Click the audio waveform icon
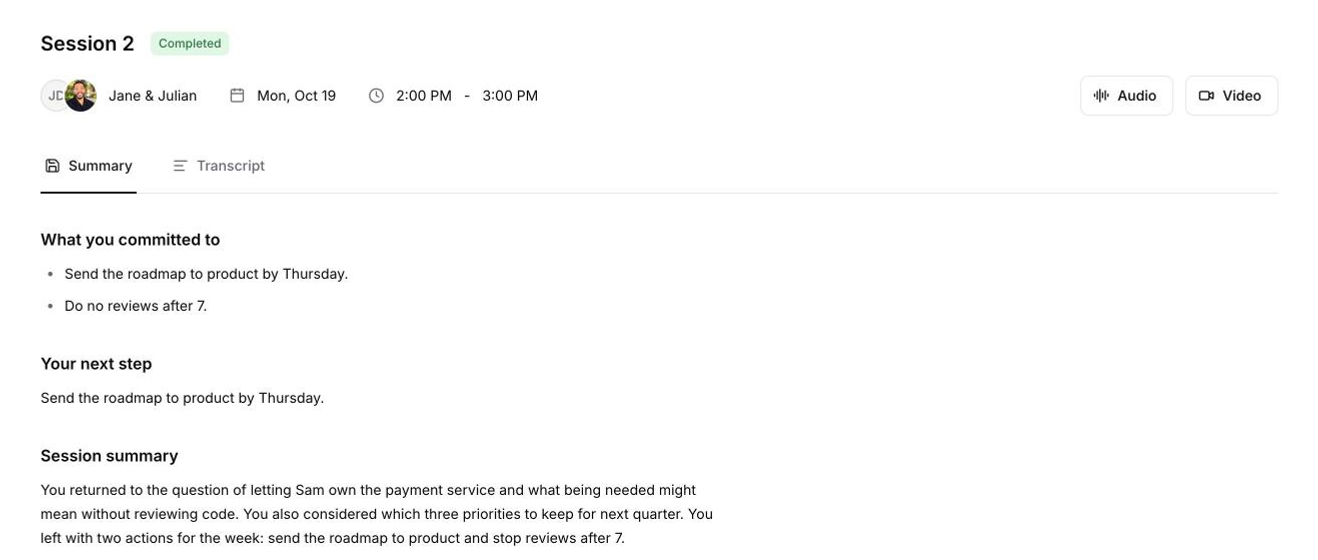The width and height of the screenshot is (1318, 560). (1101, 96)
